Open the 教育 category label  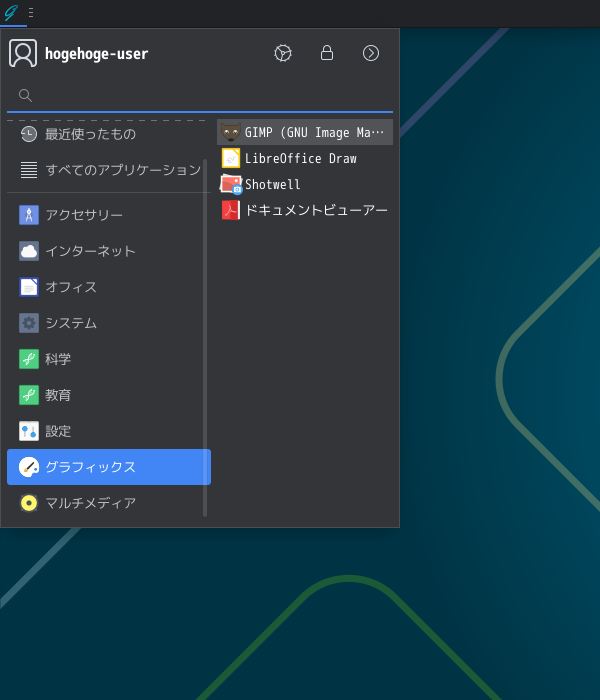click(x=58, y=395)
